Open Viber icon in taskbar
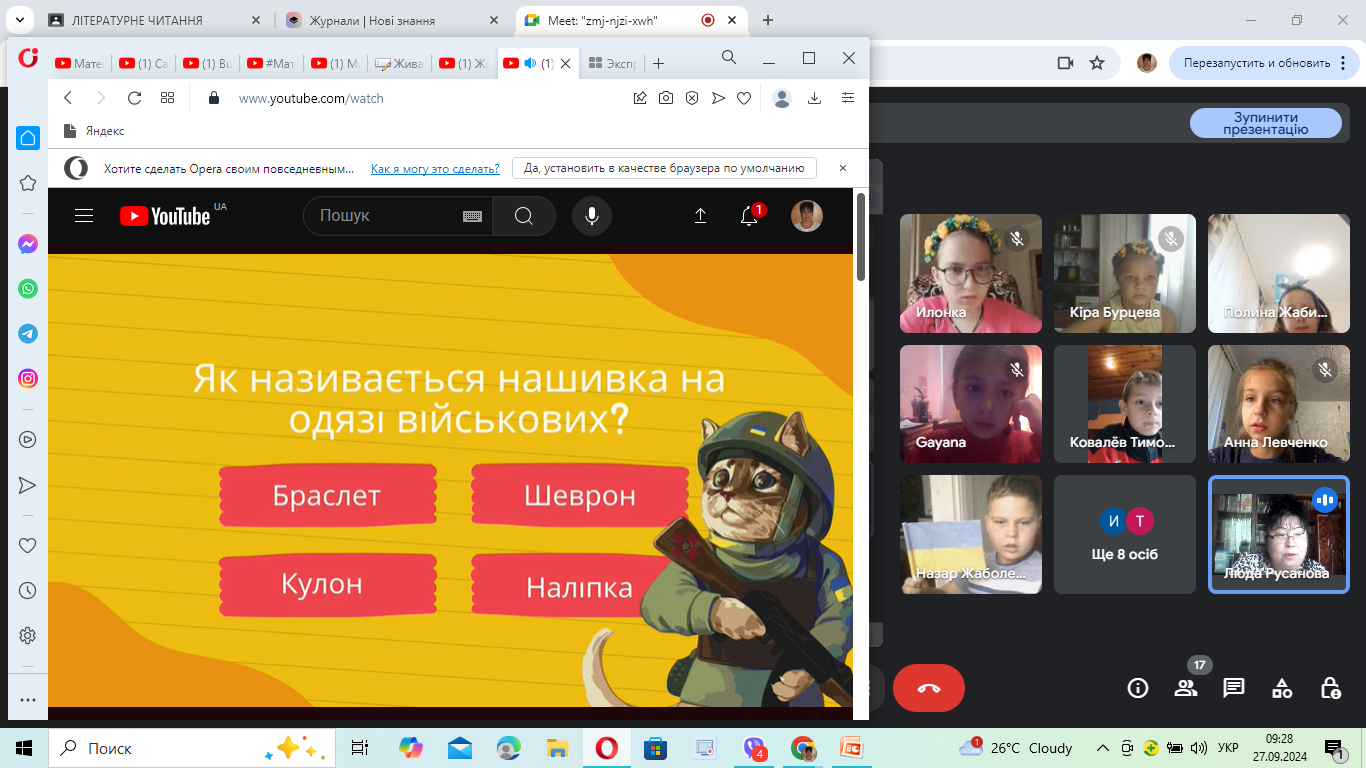This screenshot has height=768, width=1366. pos(754,748)
